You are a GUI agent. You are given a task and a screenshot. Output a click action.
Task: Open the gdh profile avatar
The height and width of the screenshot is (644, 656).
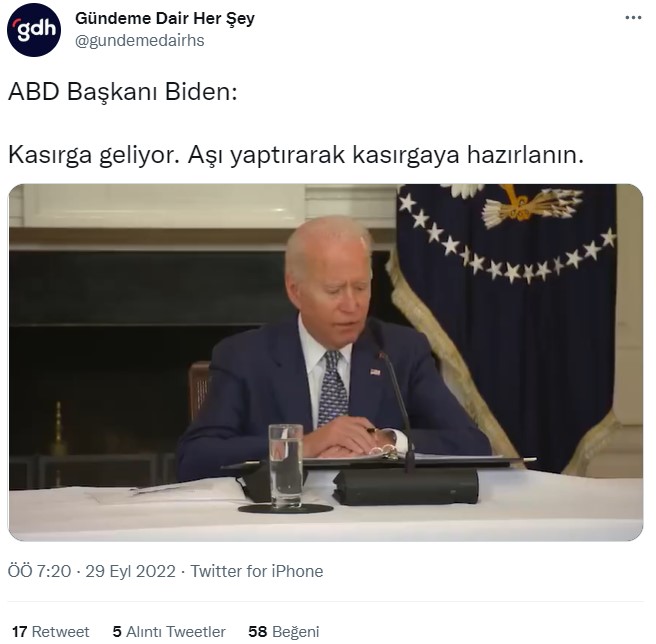(34, 30)
